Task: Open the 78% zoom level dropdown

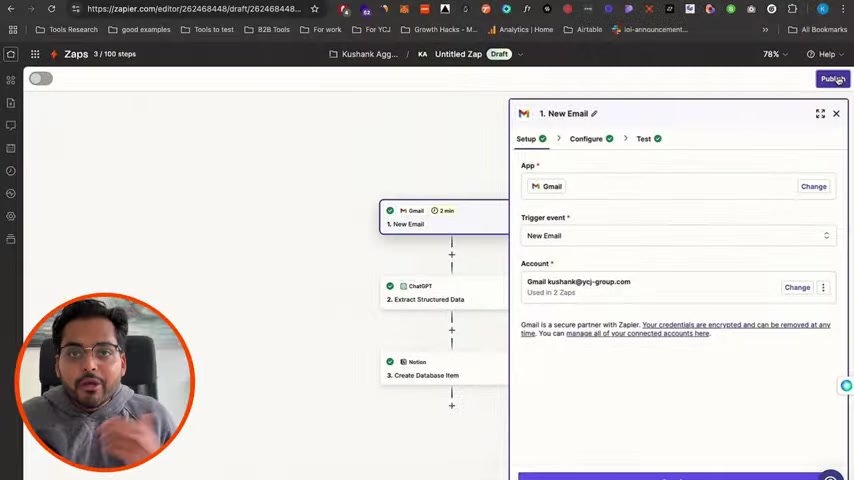Action: (775, 54)
